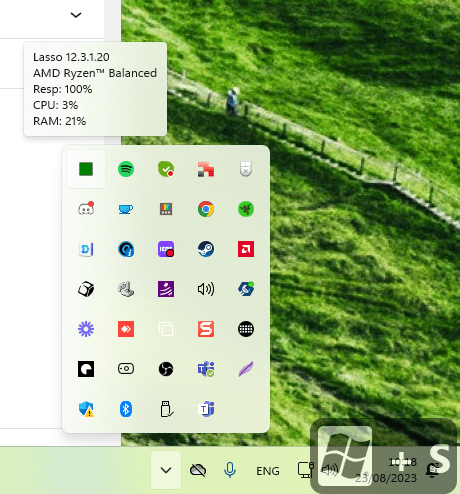Screen dimensions: 460x494
Task: Click the Bluetooth tray icon
Action: tap(126, 409)
